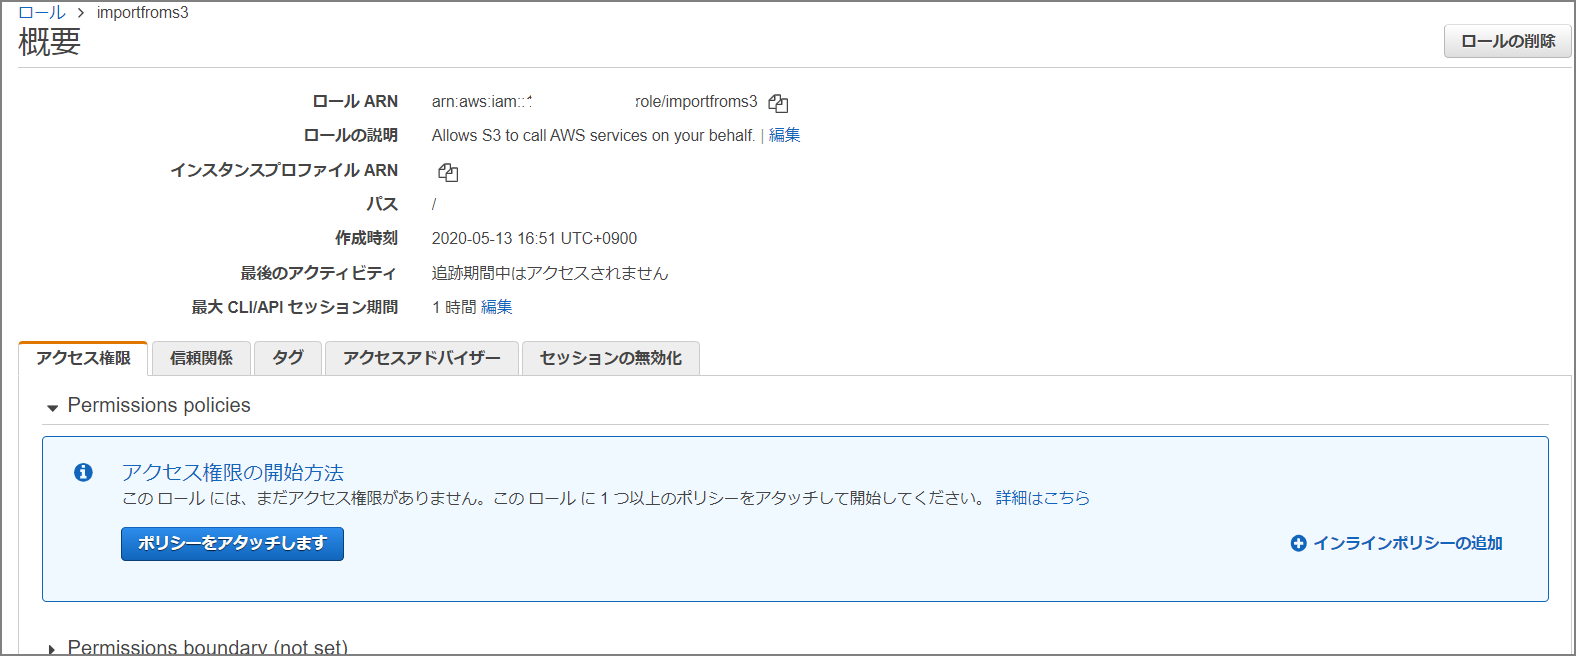Click the アクセス権限の開始方法 heading
Viewport: 1576px width, 656px height.
click(x=232, y=472)
